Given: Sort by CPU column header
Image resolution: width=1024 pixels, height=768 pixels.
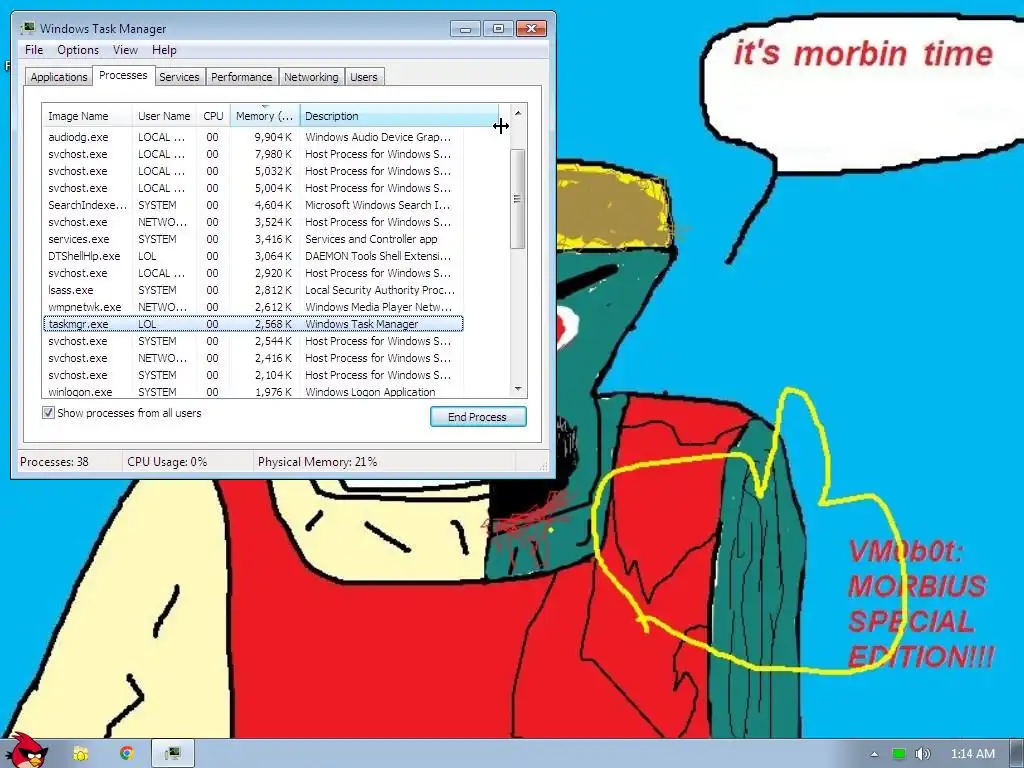Looking at the screenshot, I should point(213,116).
